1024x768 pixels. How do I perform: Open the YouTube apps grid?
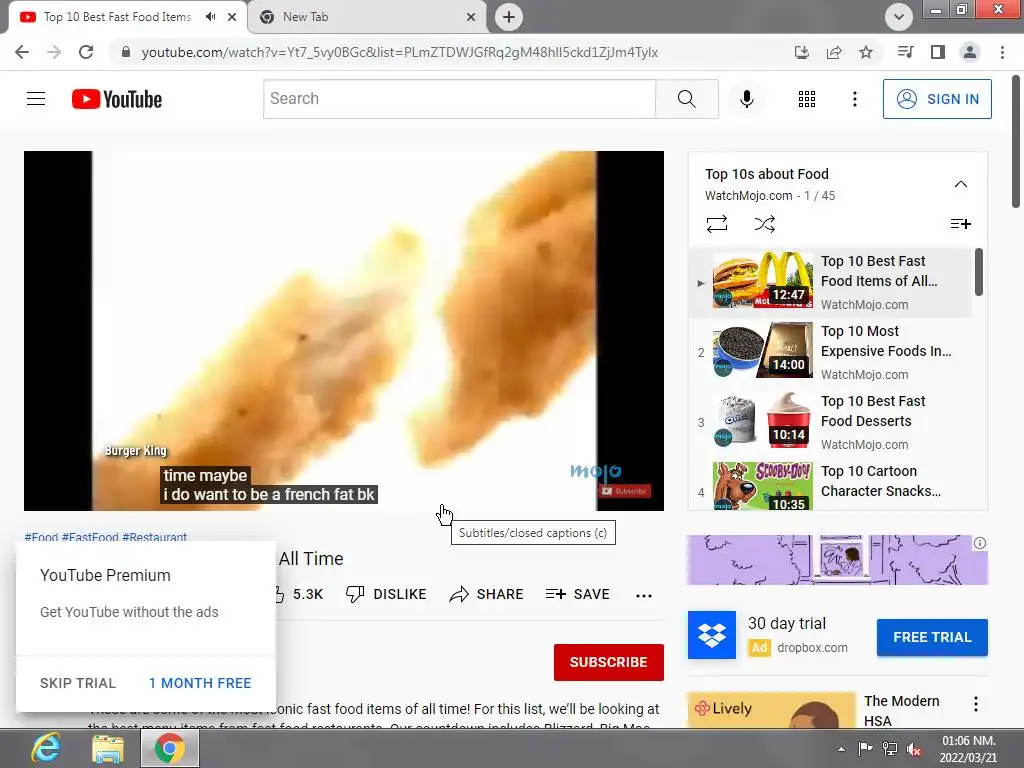807,99
